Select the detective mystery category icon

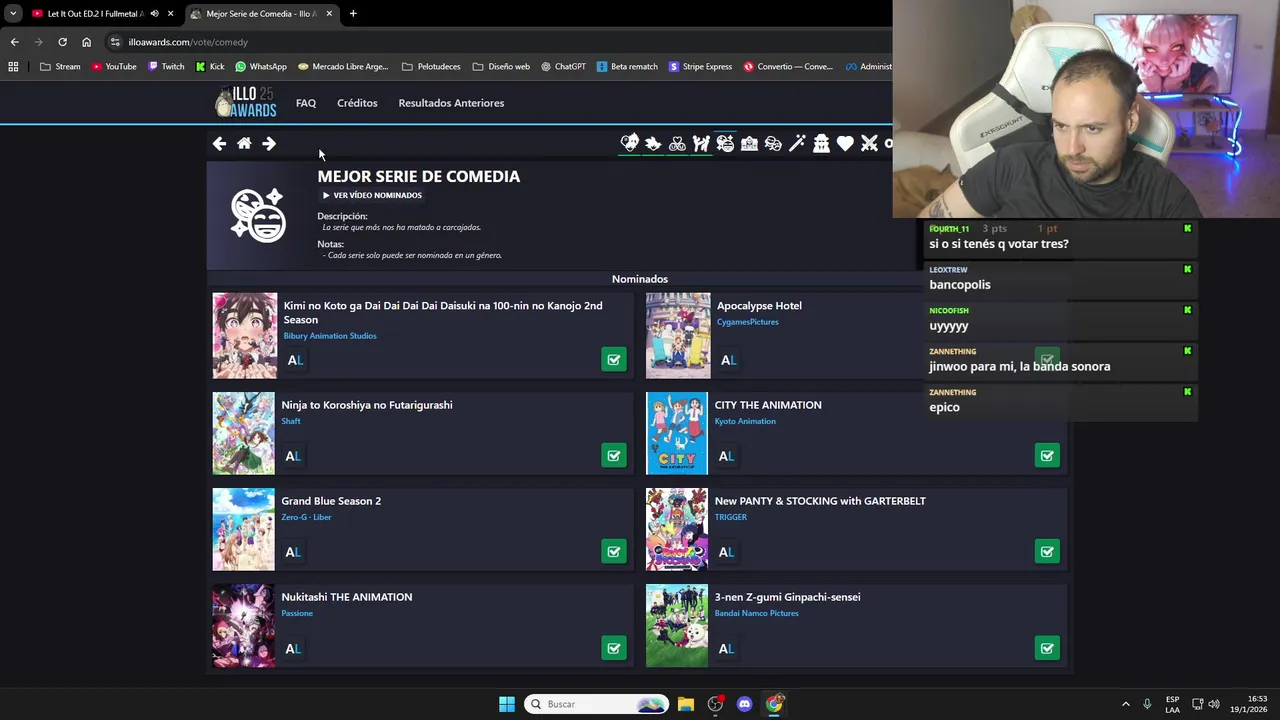[821, 143]
